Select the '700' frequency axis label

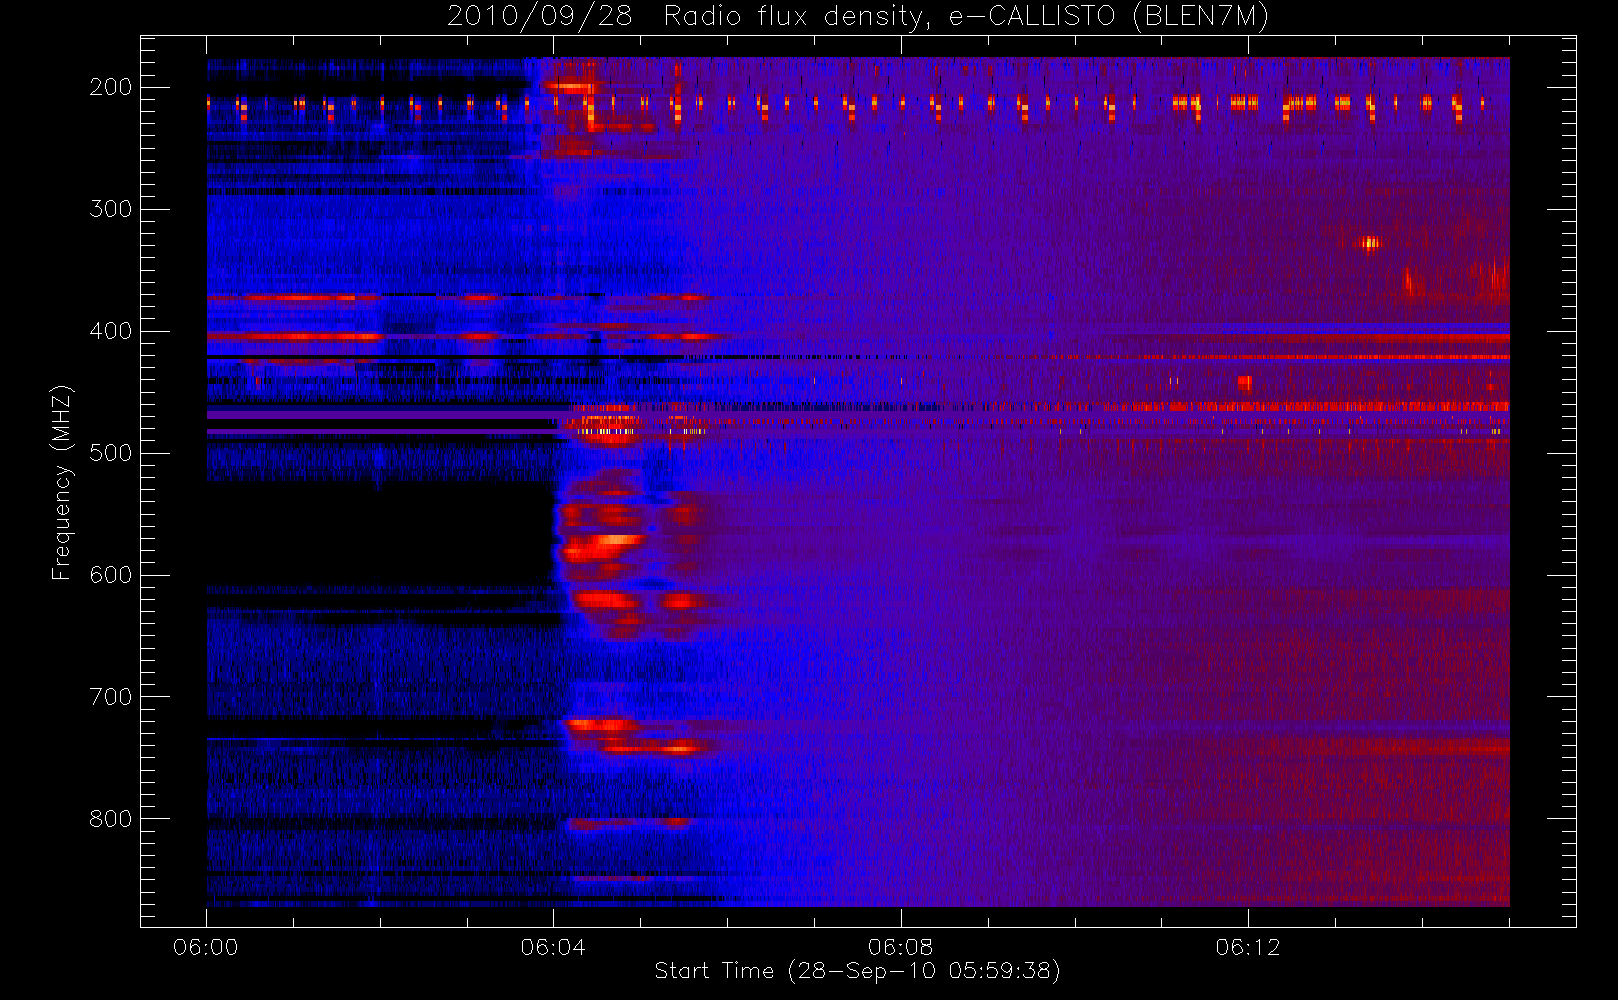click(110, 697)
